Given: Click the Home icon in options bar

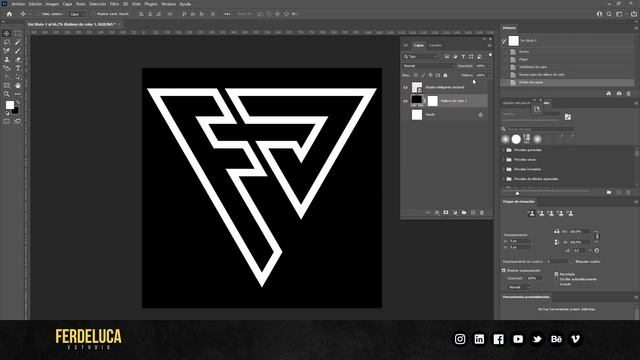Looking at the screenshot, I should [x=9, y=14].
